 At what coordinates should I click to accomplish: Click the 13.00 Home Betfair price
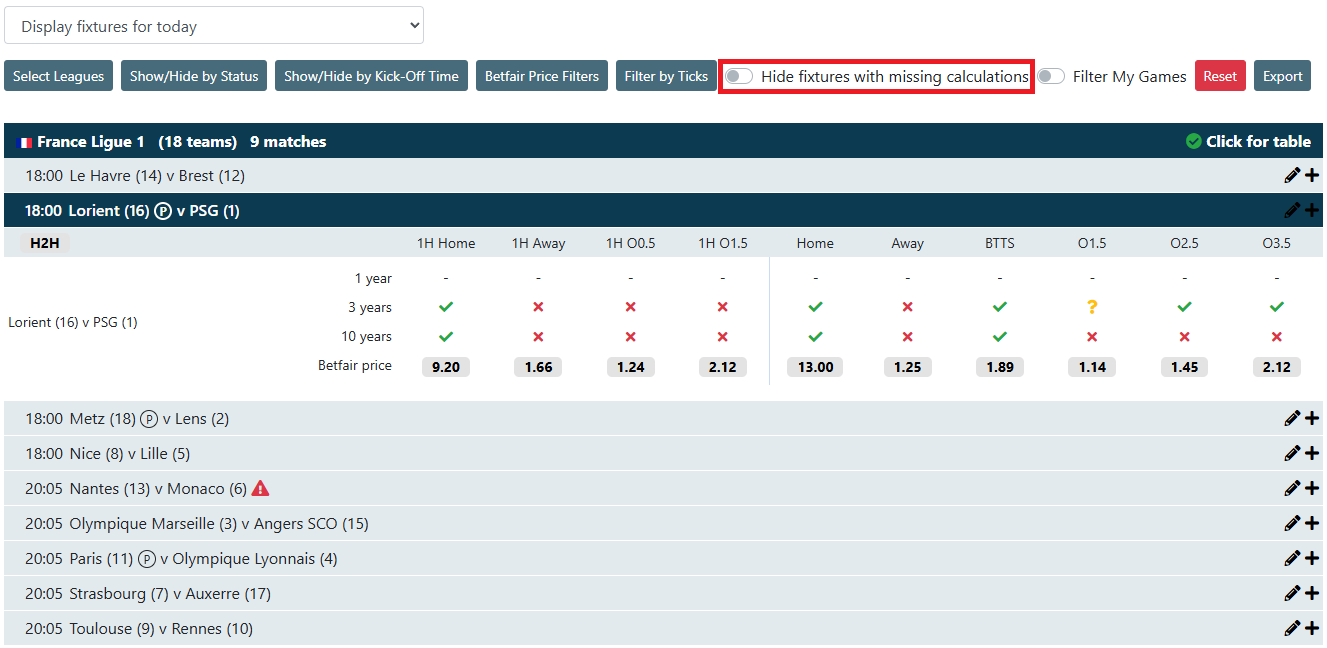[x=815, y=367]
